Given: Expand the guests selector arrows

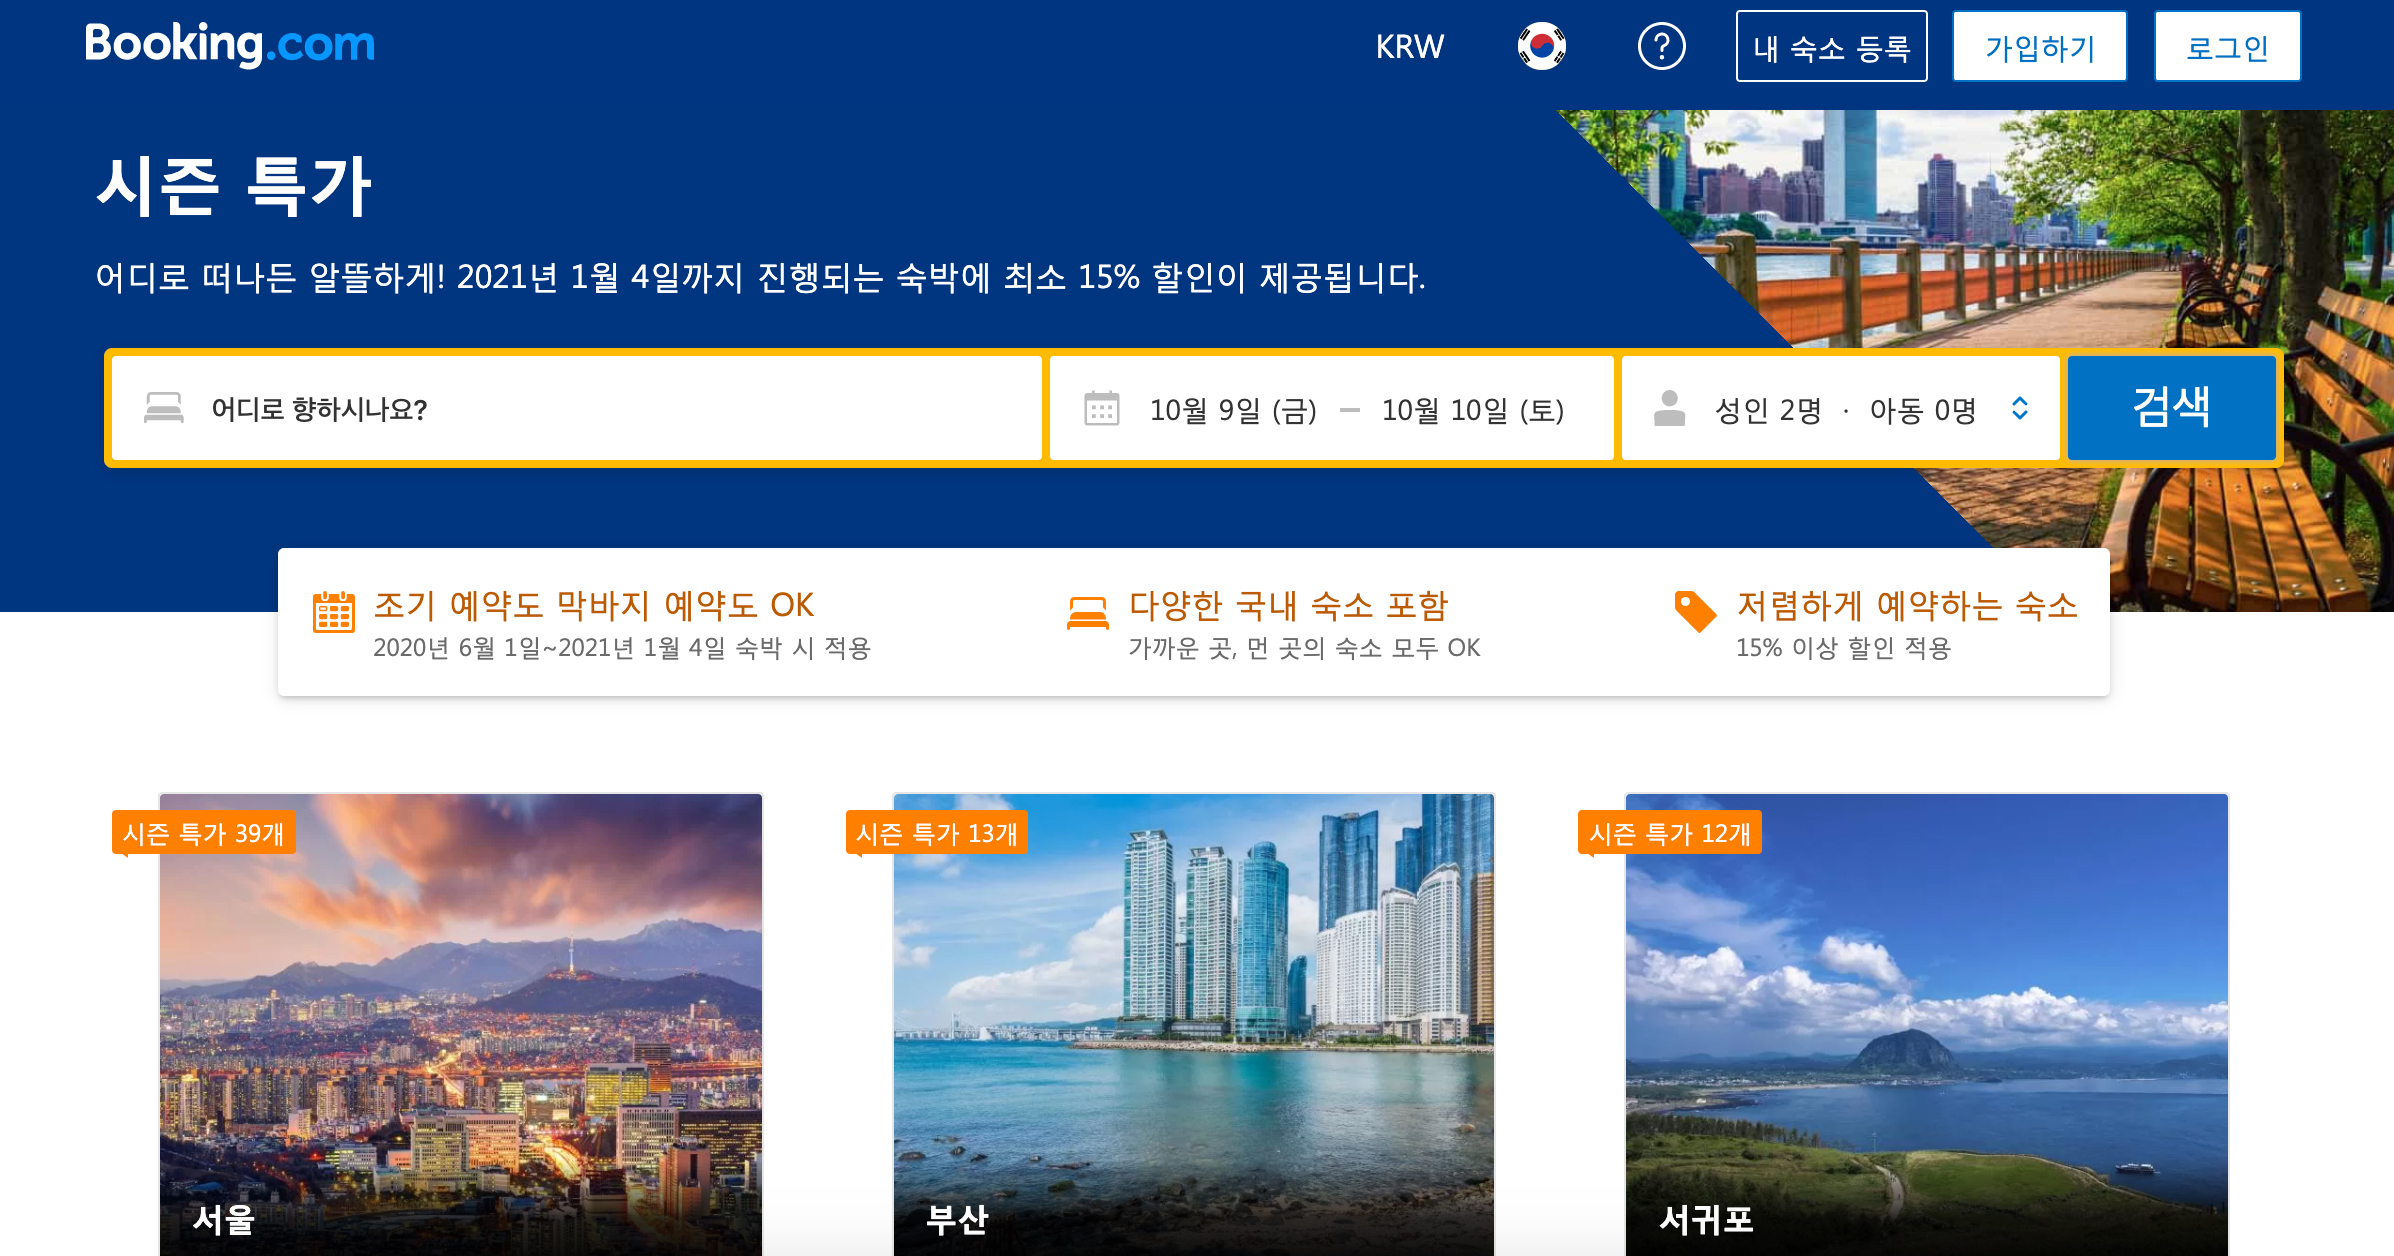Looking at the screenshot, I should (2019, 408).
